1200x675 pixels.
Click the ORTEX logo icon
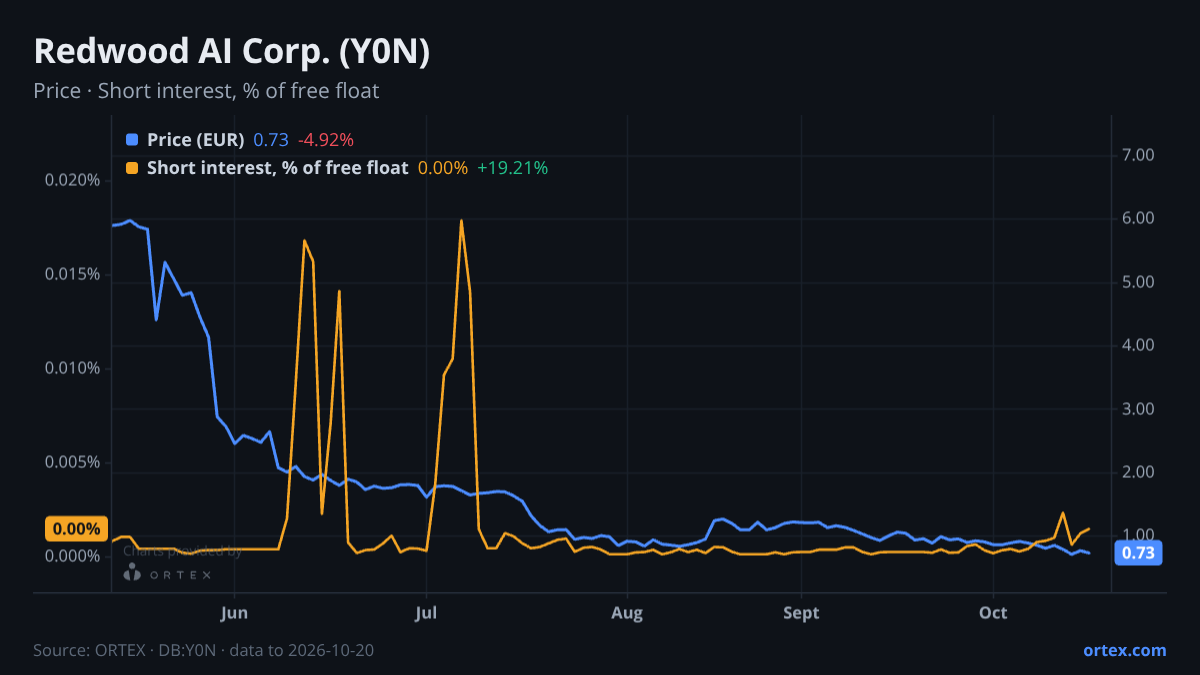pyautogui.click(x=132, y=573)
